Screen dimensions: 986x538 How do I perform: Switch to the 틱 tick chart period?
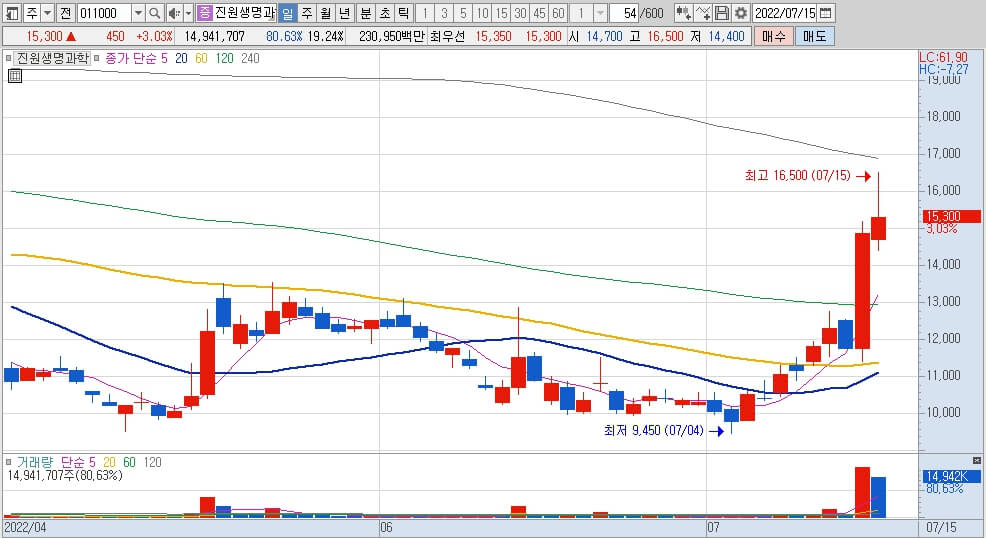404,13
